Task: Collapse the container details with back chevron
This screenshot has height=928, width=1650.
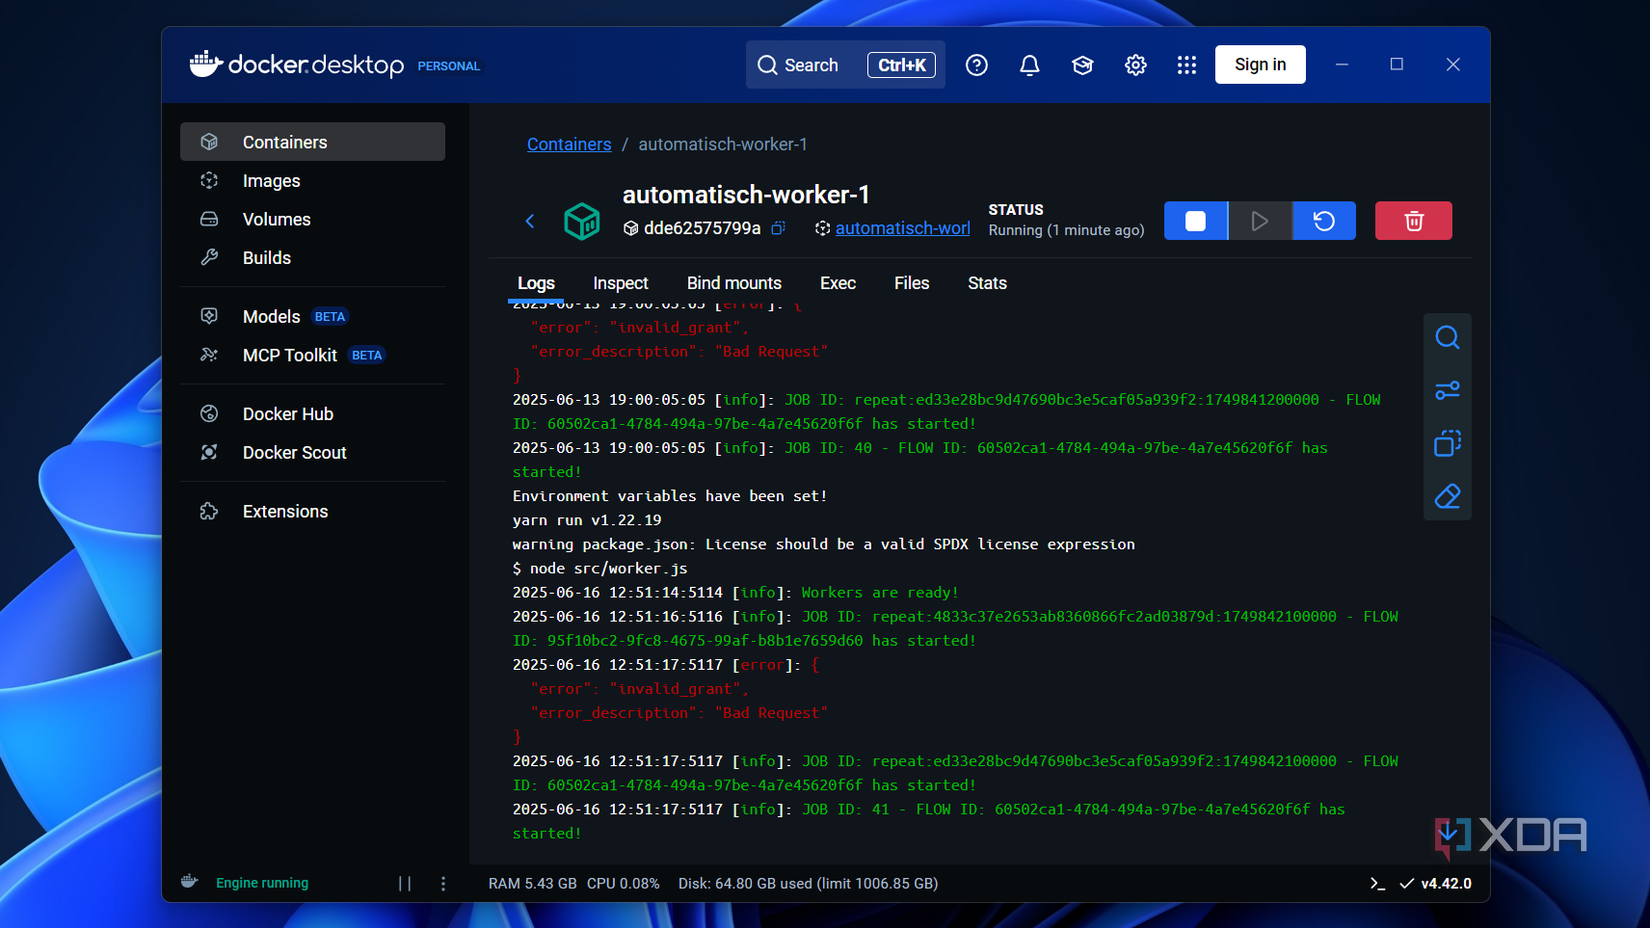Action: [x=530, y=220]
